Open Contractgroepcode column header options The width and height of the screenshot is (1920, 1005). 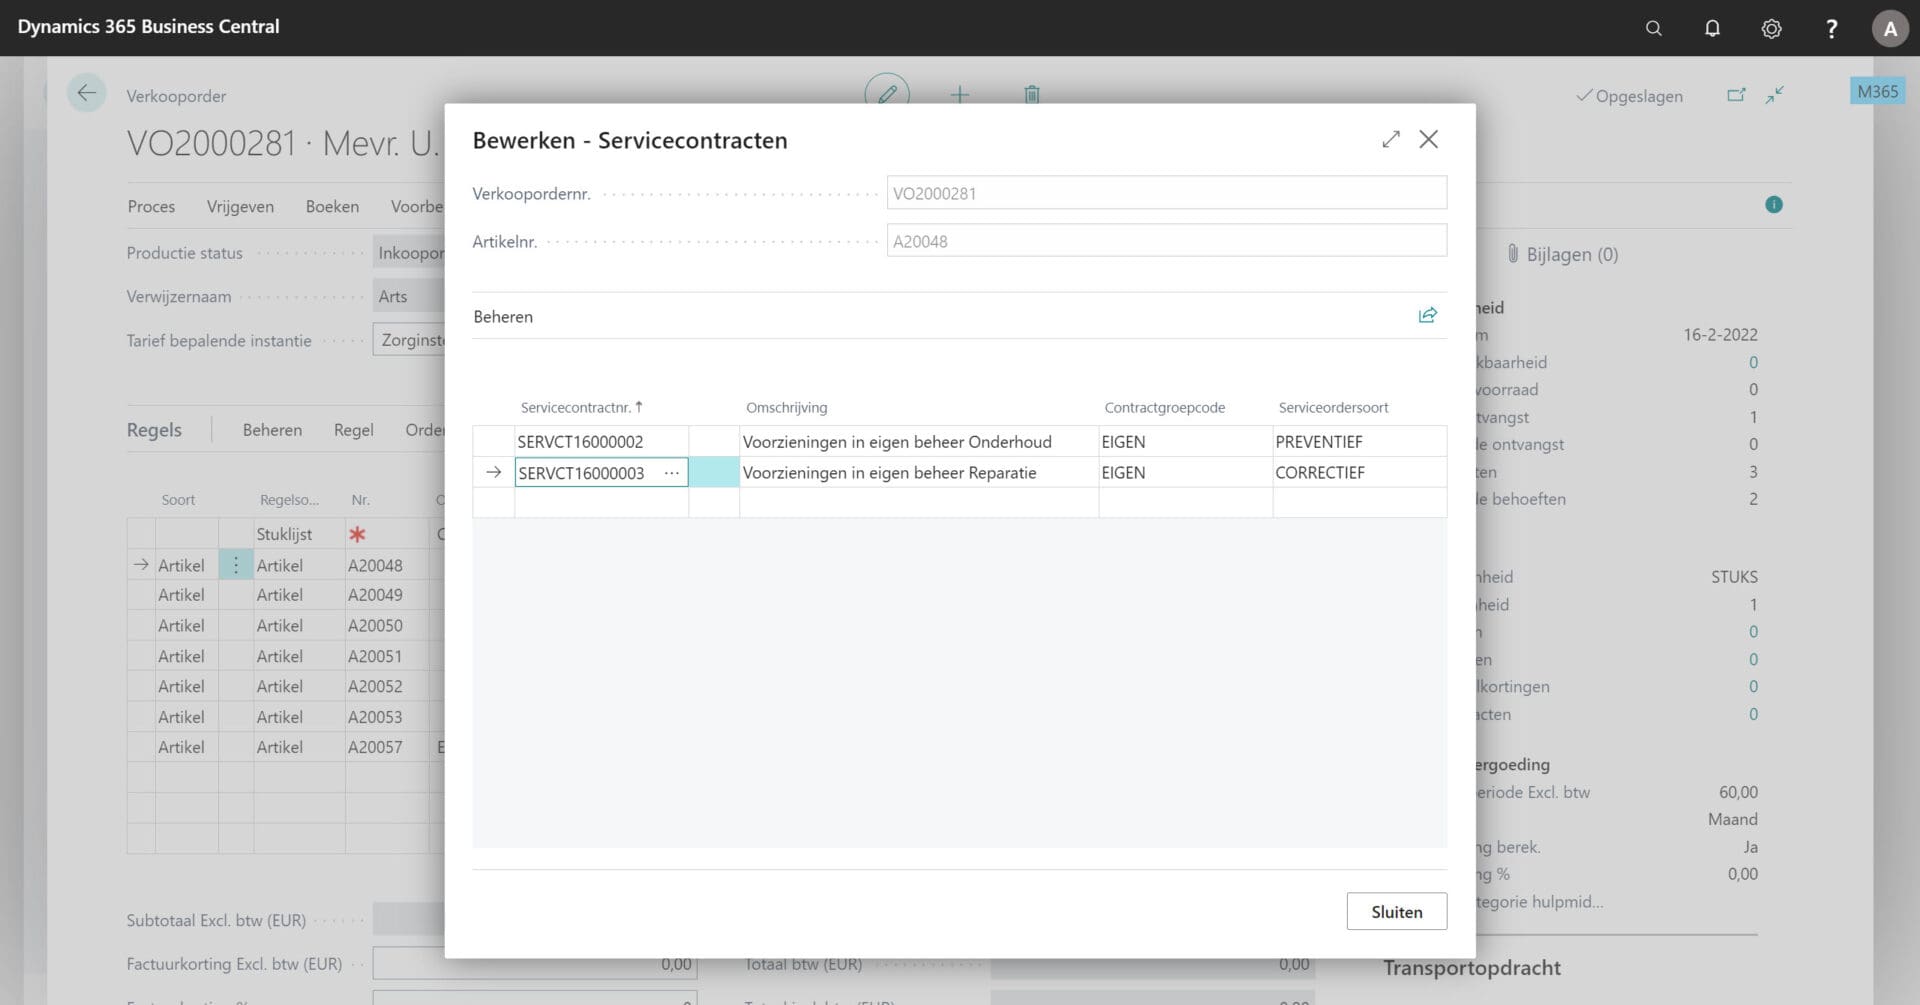1164,408
